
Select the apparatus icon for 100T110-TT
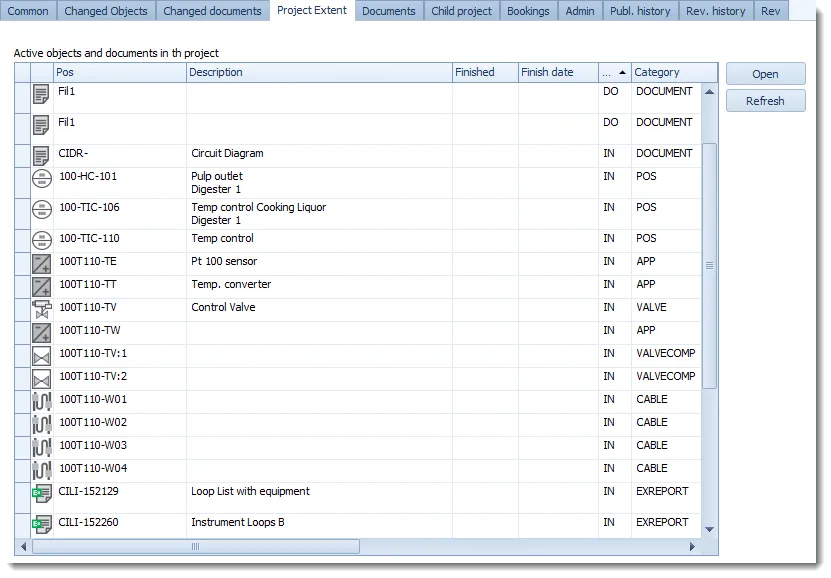pos(42,287)
